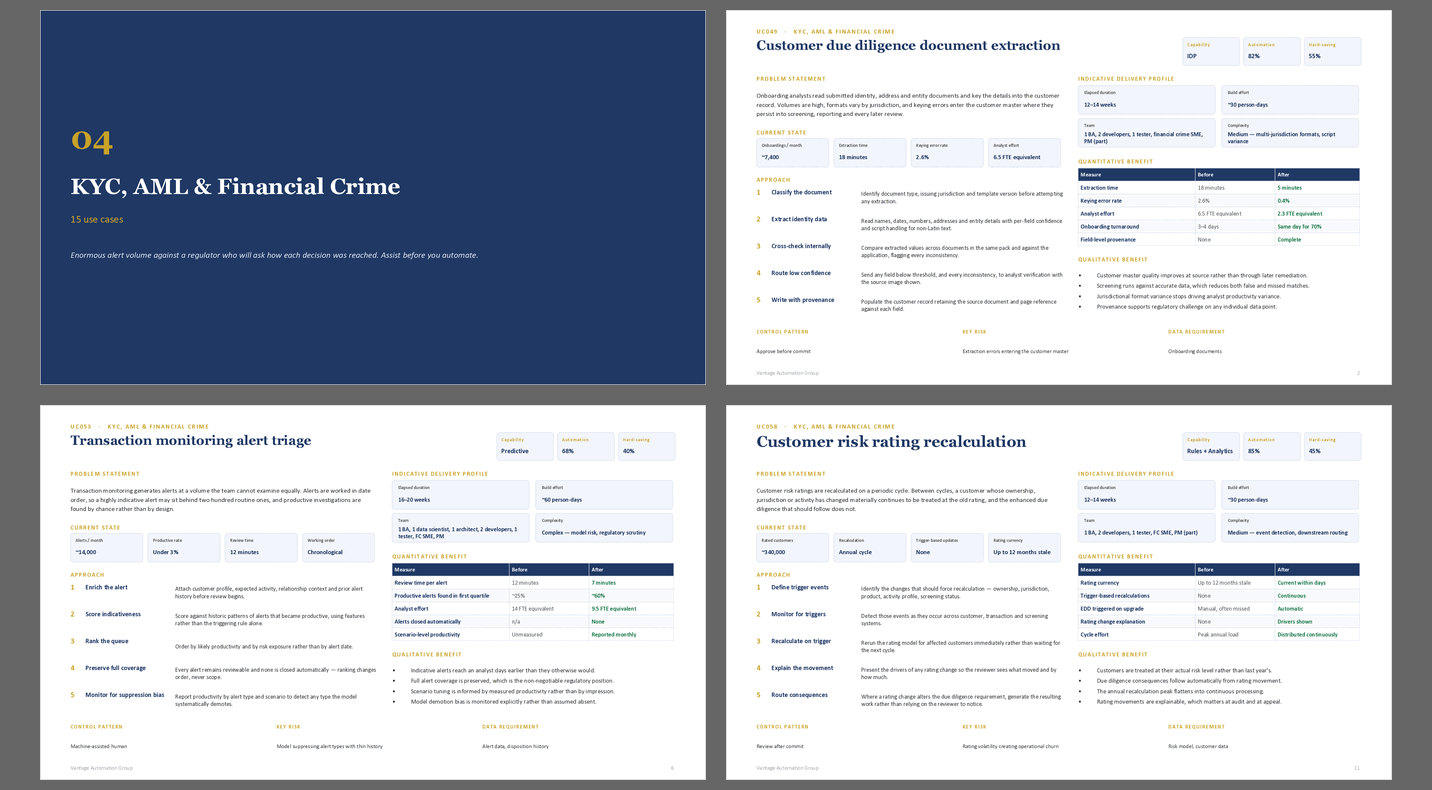Click the "IDP" capability value
Viewport: 1432px width, 790px height.
point(1192,56)
